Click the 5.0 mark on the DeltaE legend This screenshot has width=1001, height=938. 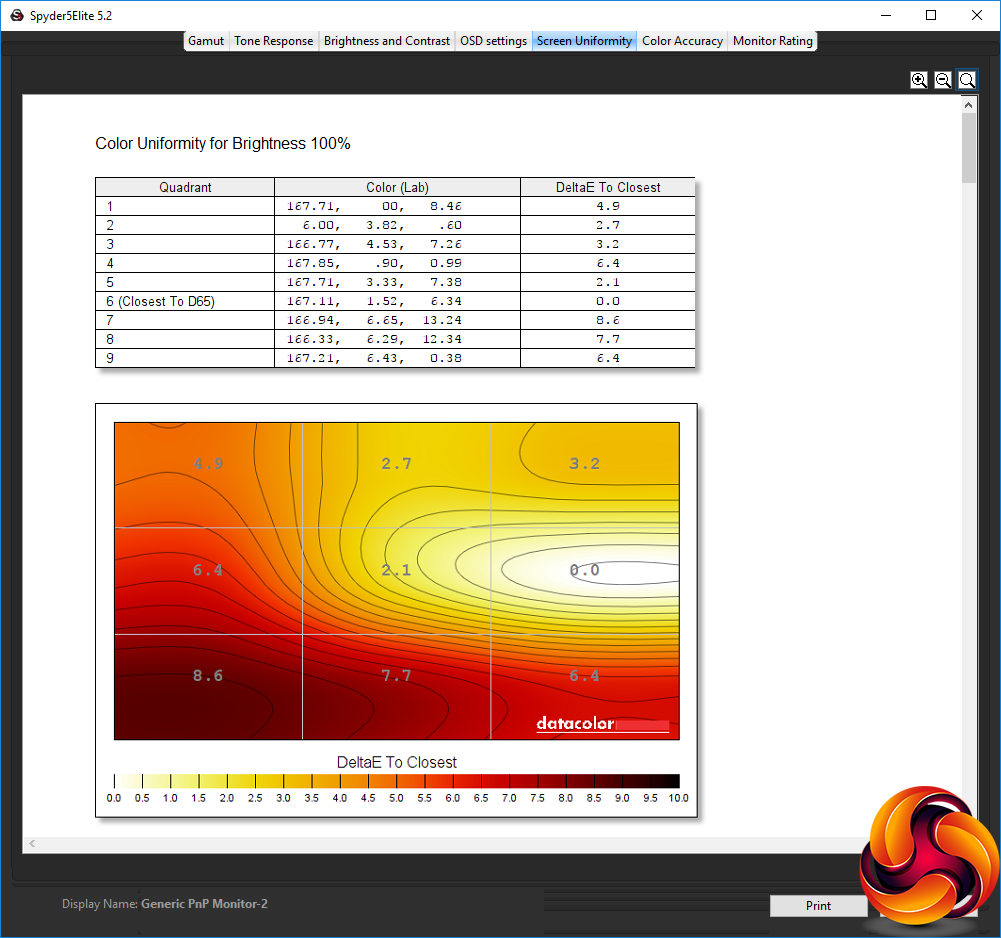396,798
